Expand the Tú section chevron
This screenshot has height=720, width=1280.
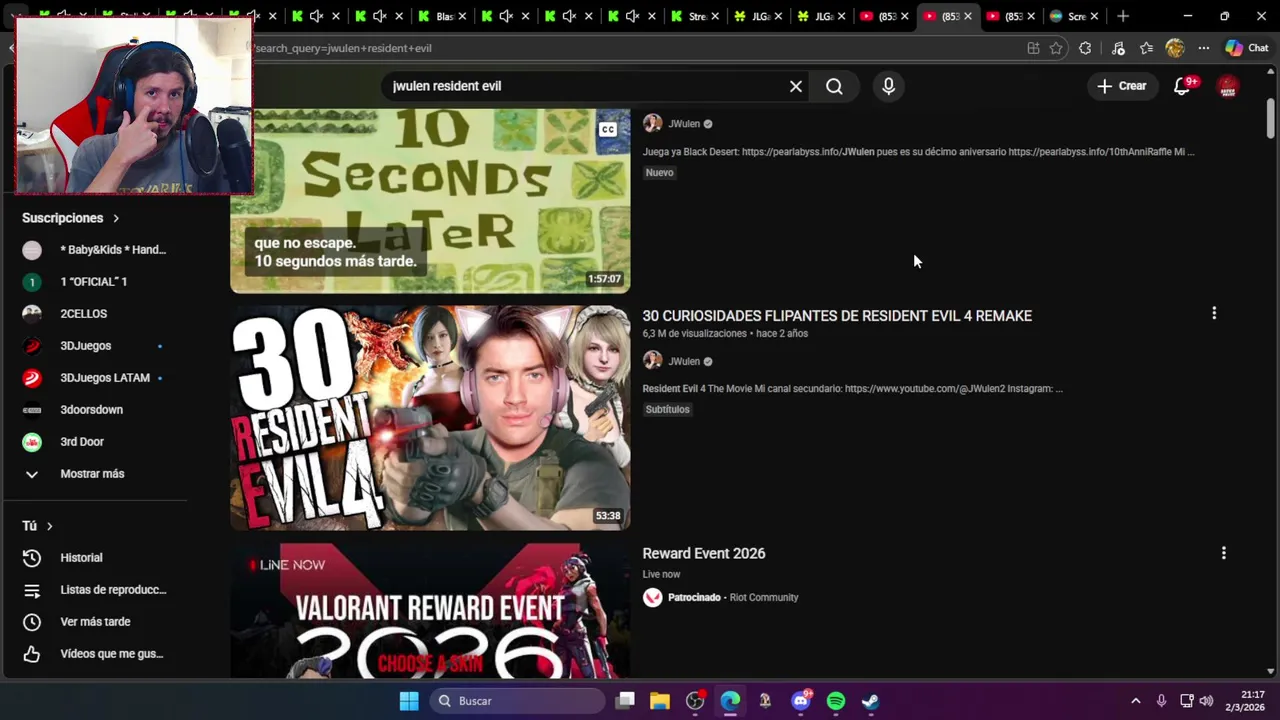49,526
